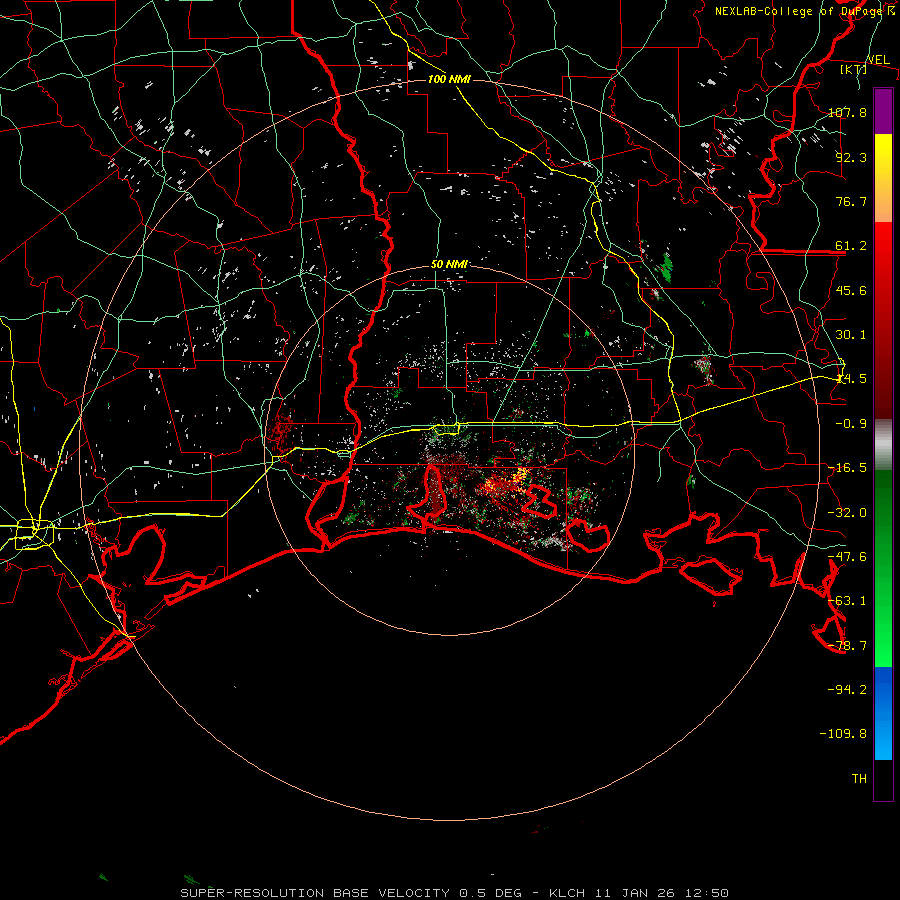Viewport: 900px width, 900px height.
Task: Click the 50 NMI range ring label
Action: point(449,264)
